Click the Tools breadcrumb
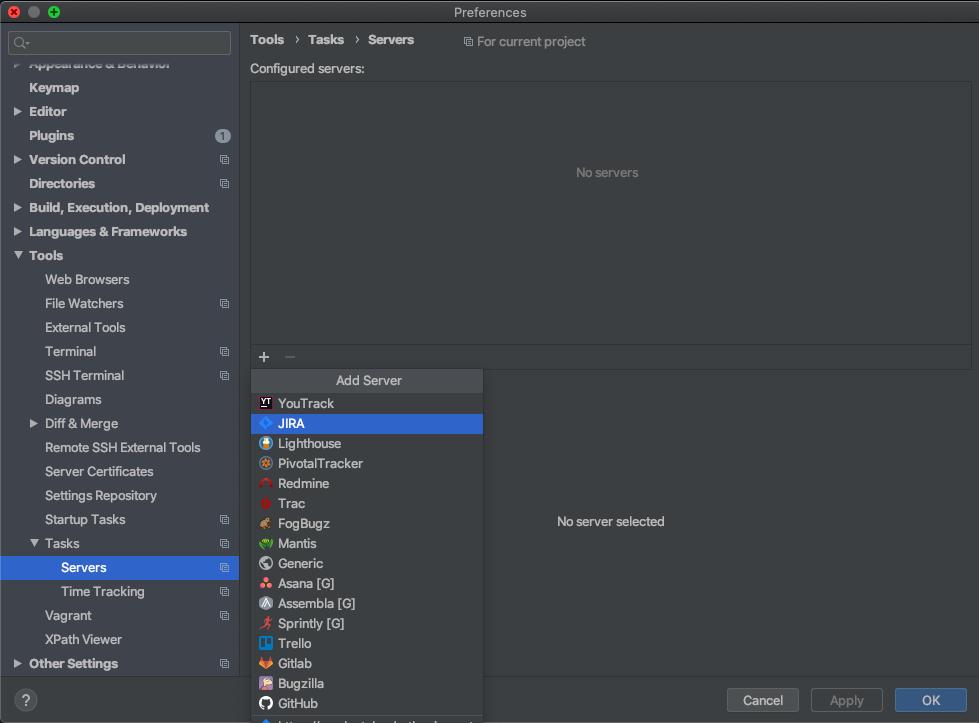979x723 pixels. [x=267, y=40]
